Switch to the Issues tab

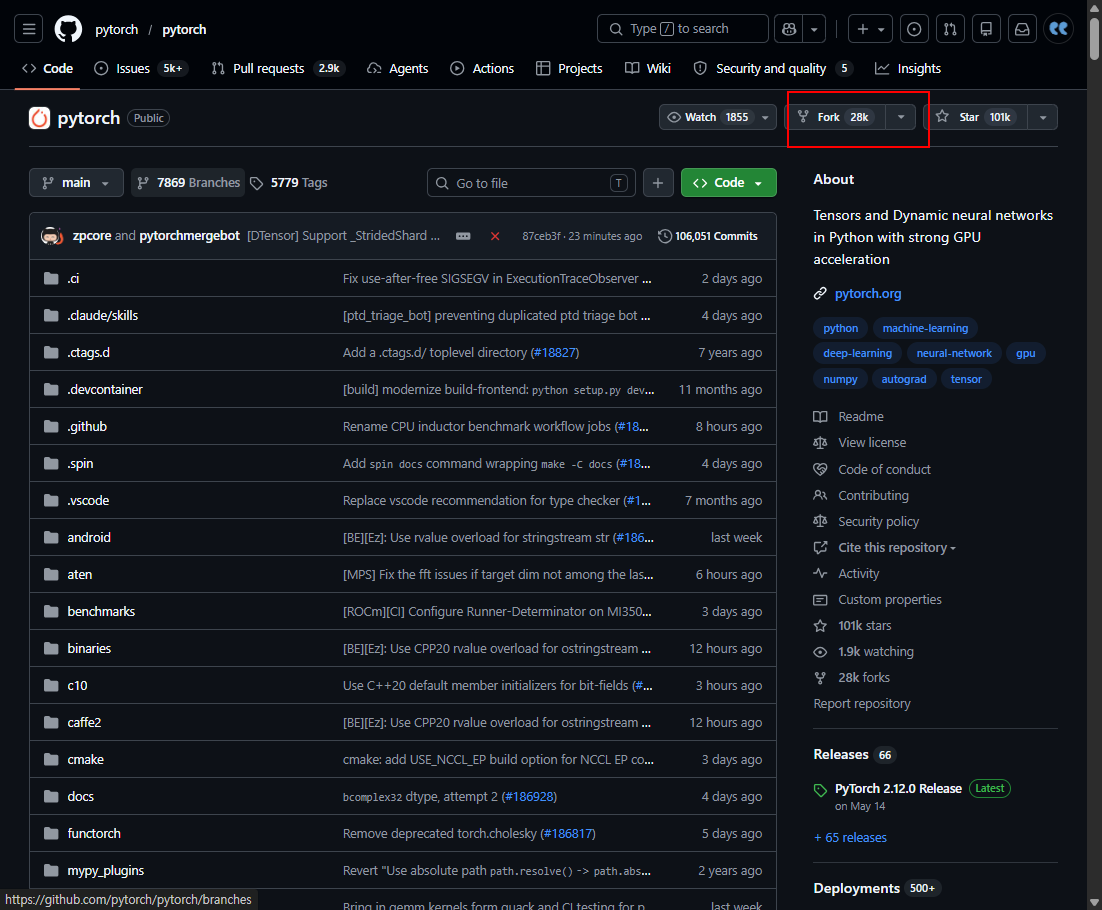point(141,68)
